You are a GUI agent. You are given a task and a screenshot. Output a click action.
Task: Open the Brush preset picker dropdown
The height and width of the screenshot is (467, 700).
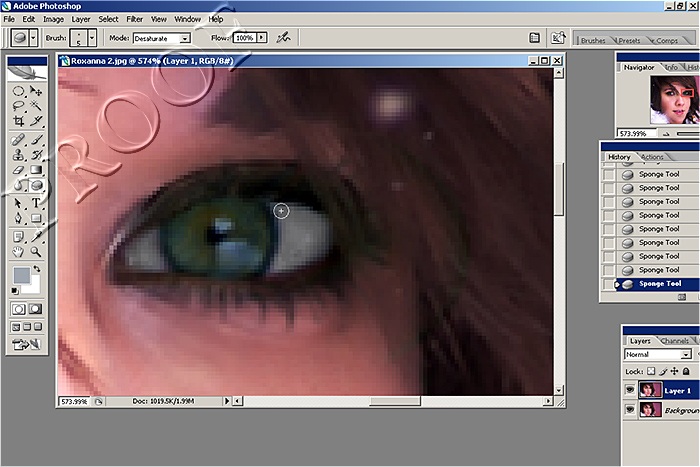pos(92,38)
